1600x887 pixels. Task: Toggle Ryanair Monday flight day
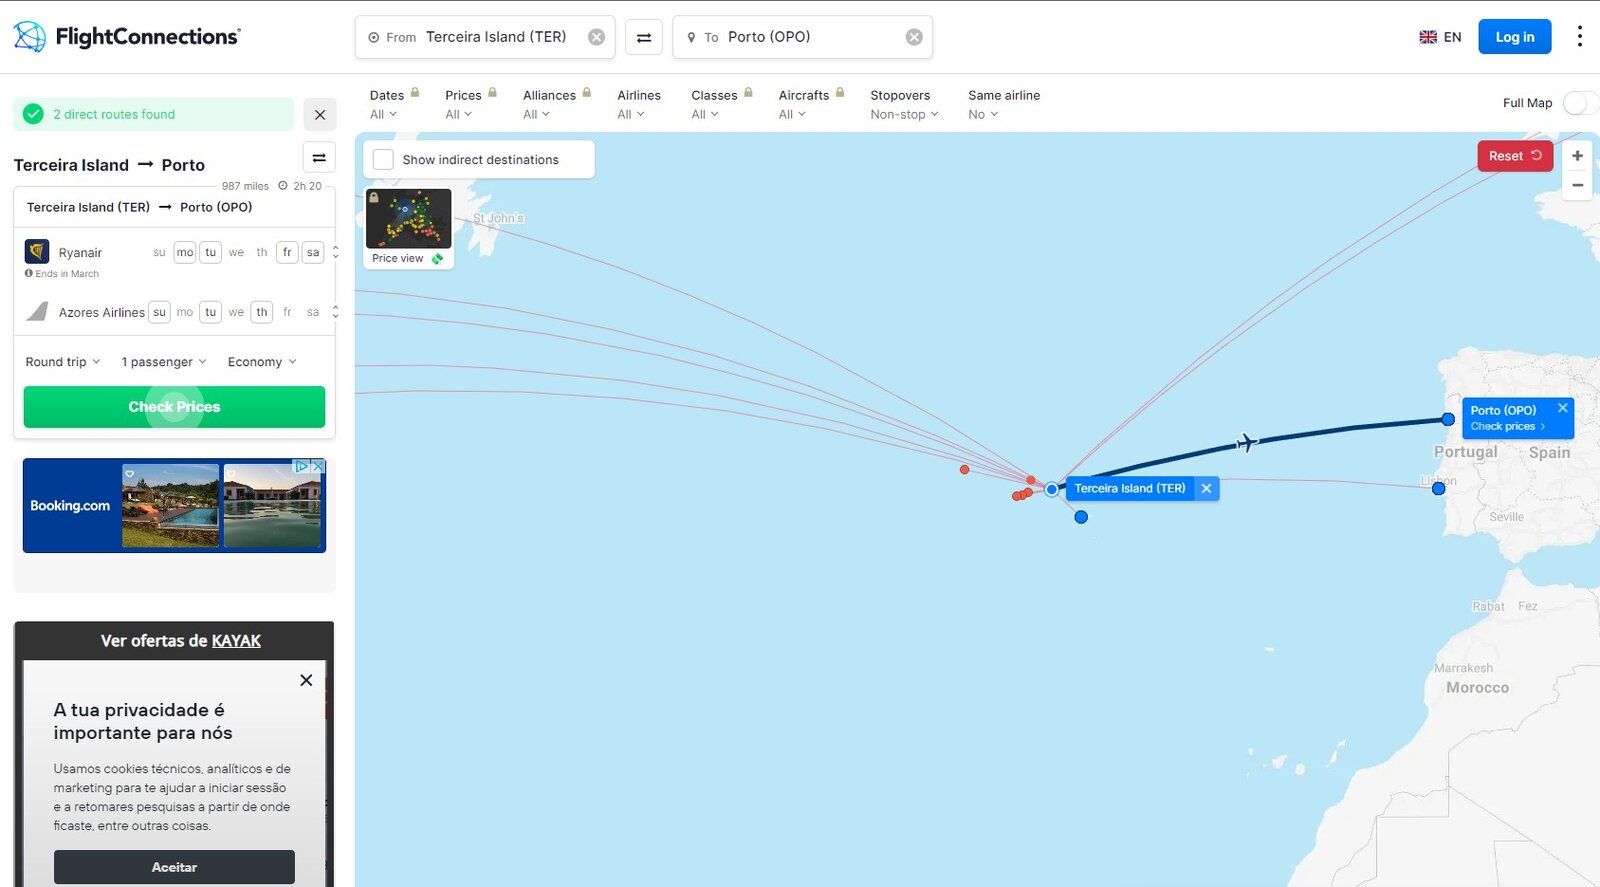185,252
